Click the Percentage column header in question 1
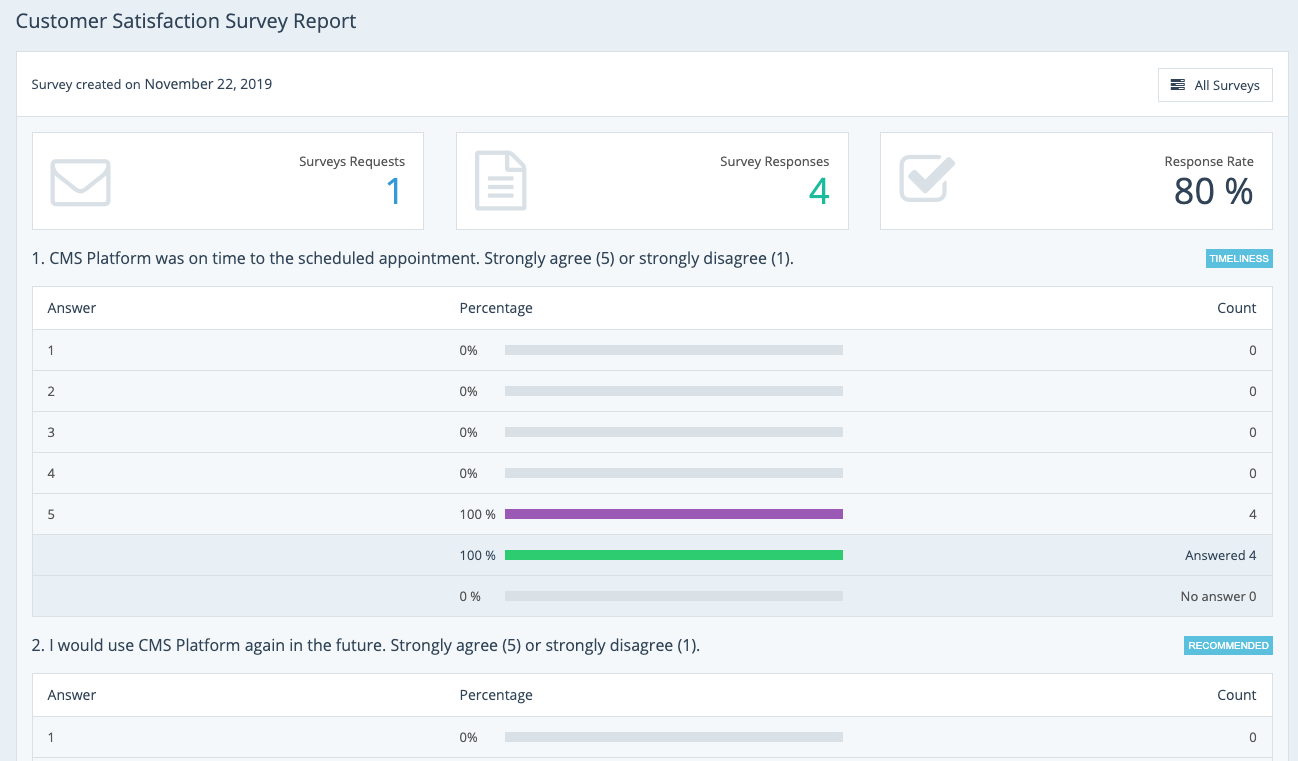The height and width of the screenshot is (761, 1298). pos(496,308)
